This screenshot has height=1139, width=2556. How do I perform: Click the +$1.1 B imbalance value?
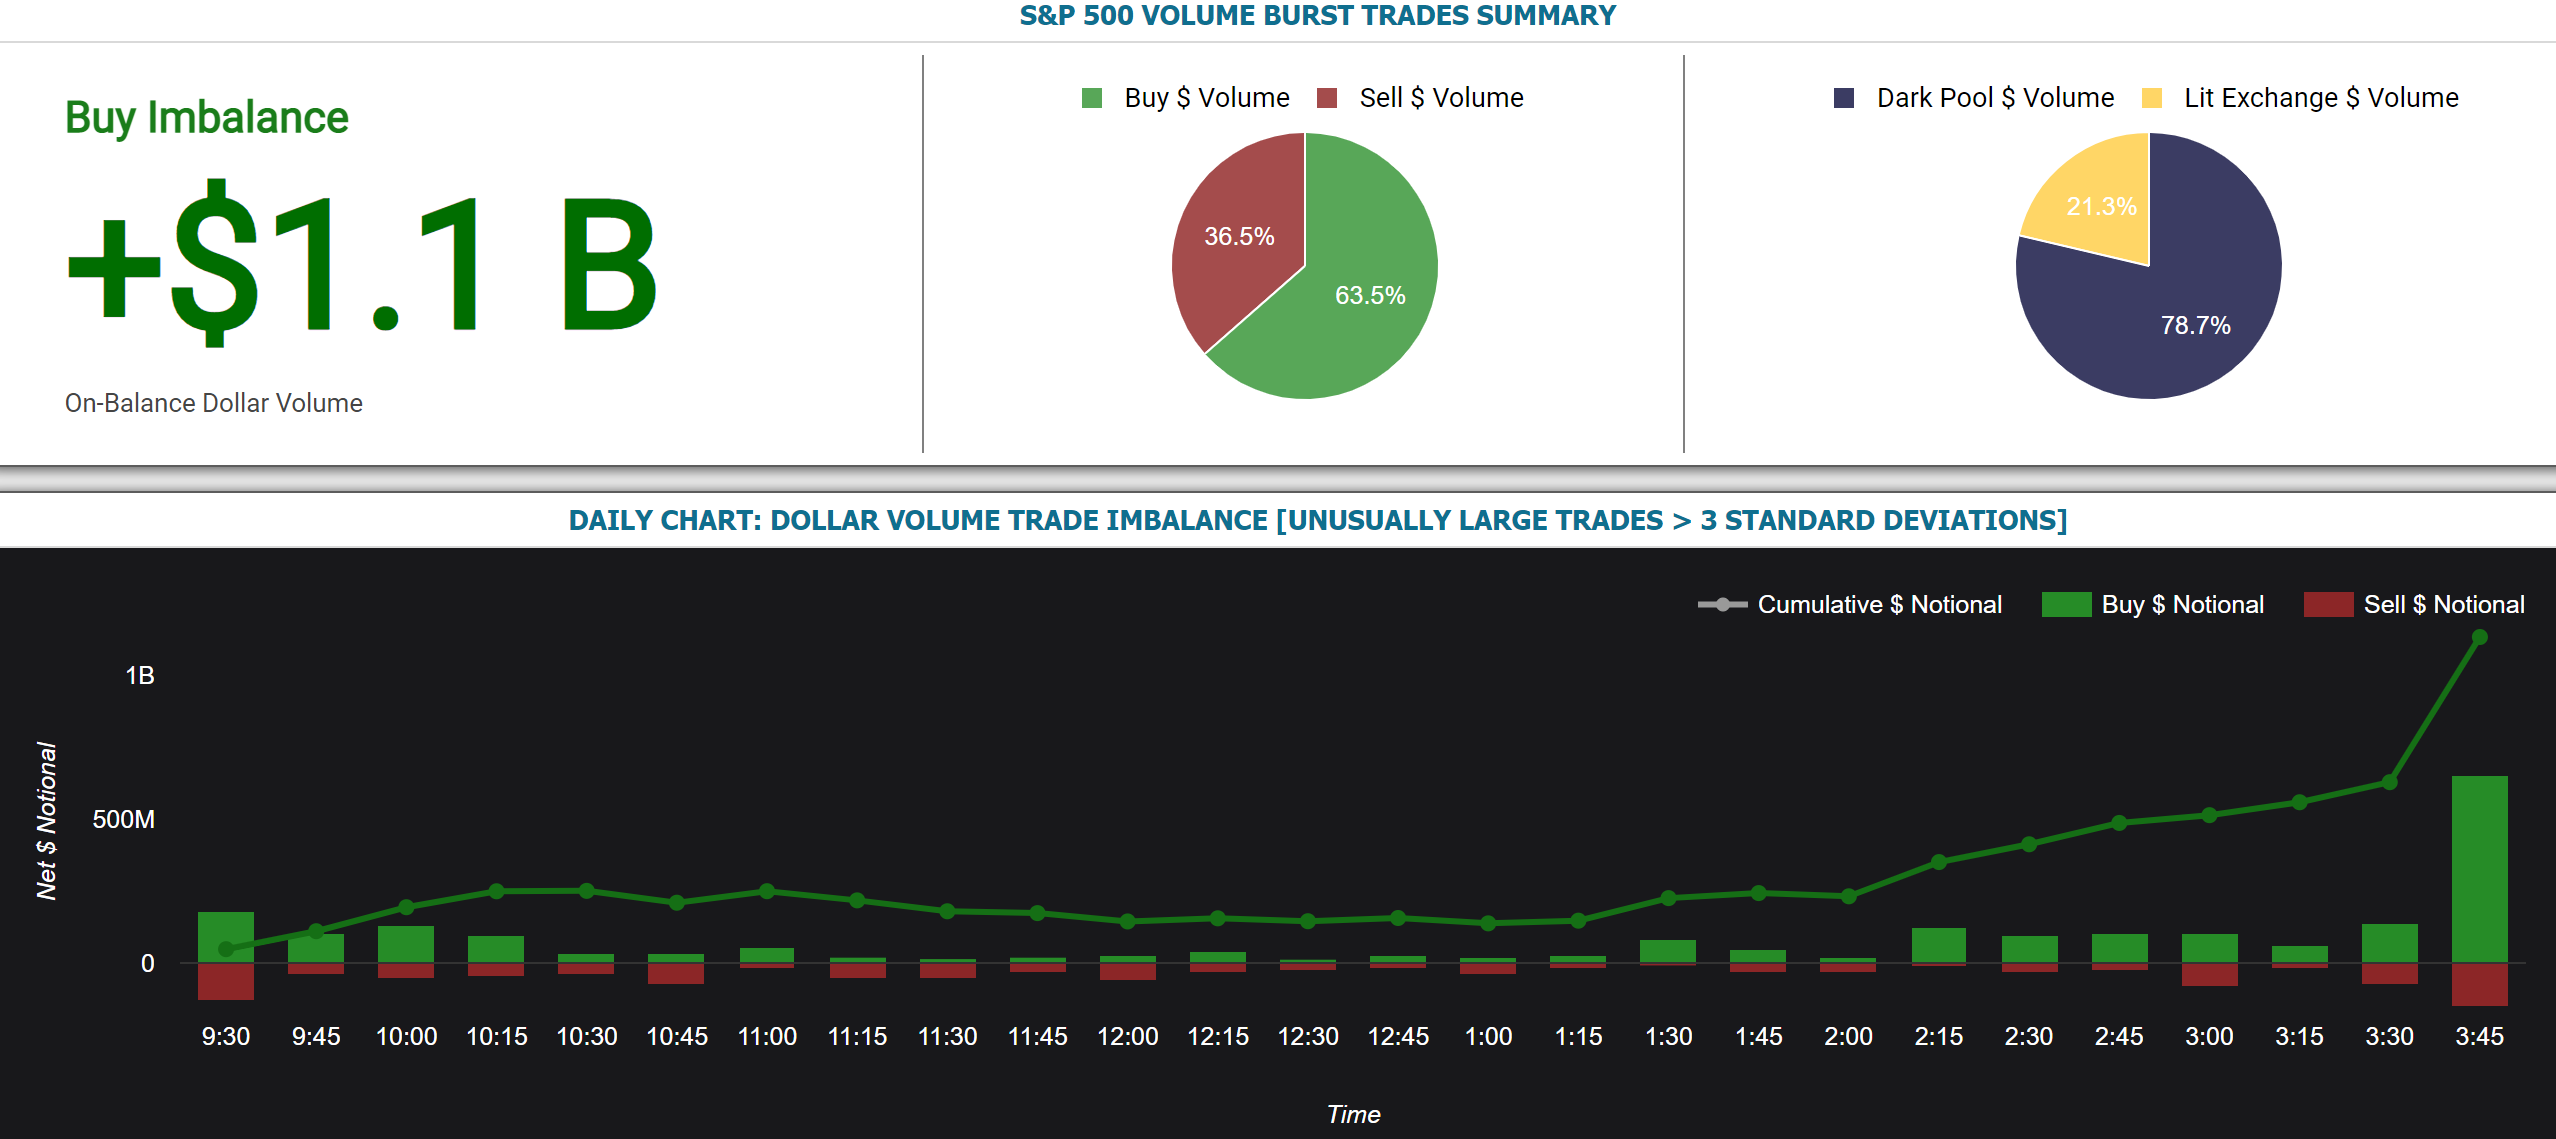[x=362, y=264]
